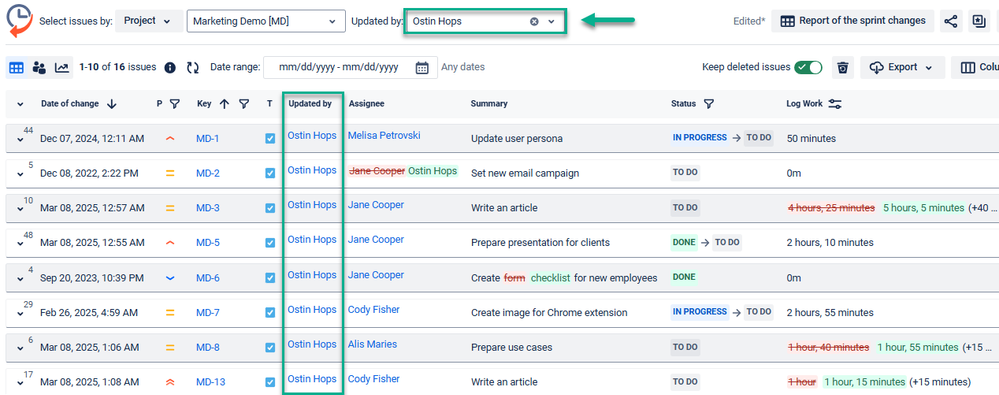Expand the MD-3 row changes
Image resolution: width=999 pixels, height=395 pixels.
pos(20,209)
